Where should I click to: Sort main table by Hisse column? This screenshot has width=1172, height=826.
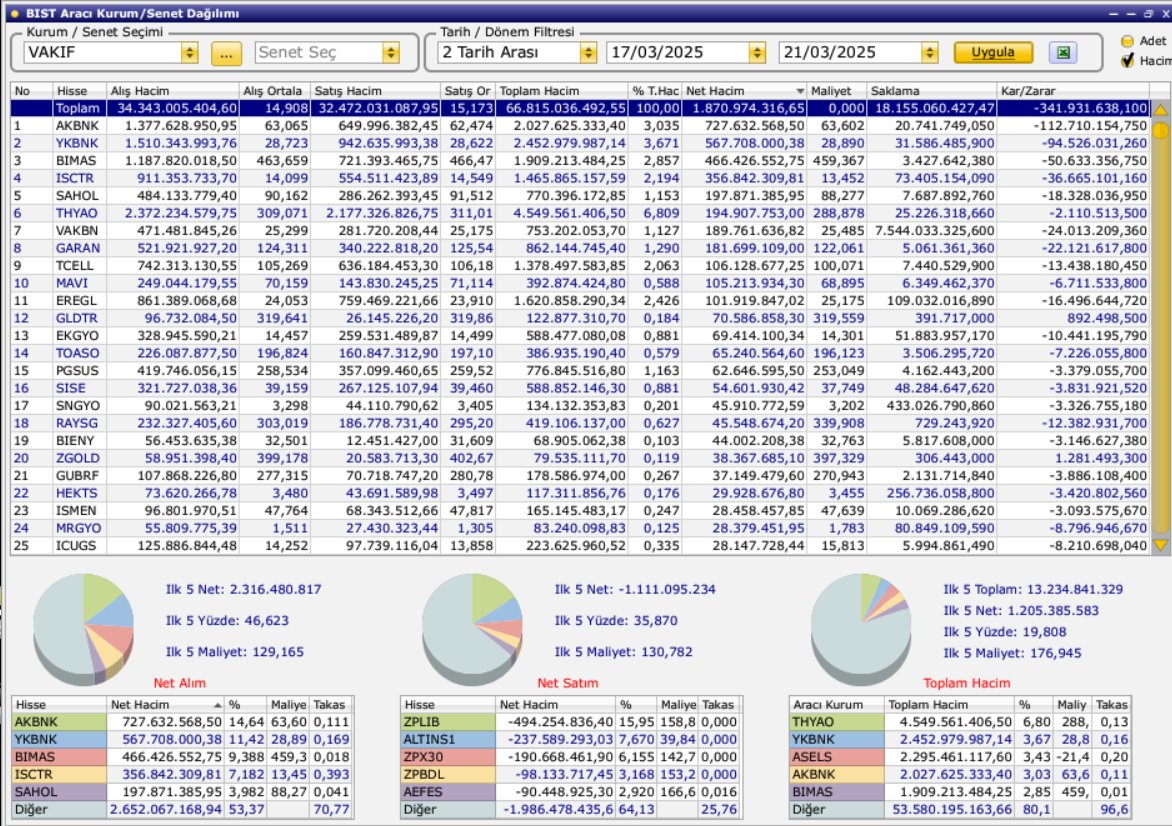(x=80, y=90)
